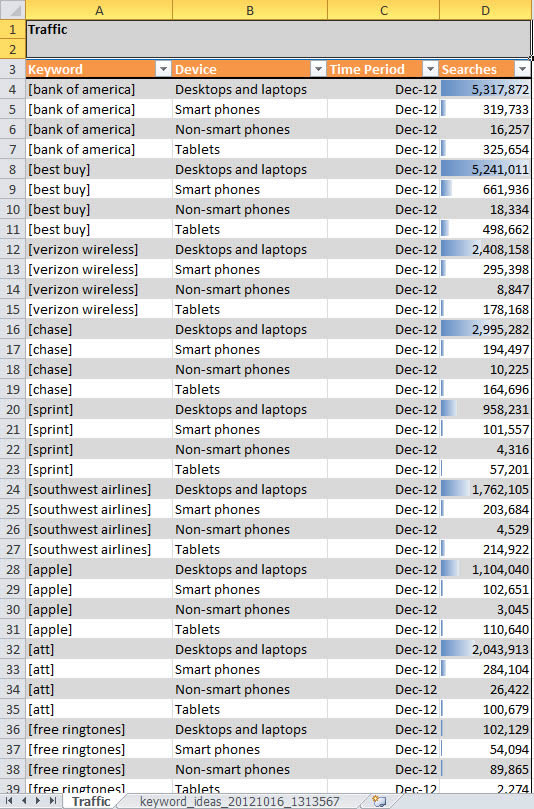Select column D header
This screenshot has height=809, width=534.
(485, 10)
